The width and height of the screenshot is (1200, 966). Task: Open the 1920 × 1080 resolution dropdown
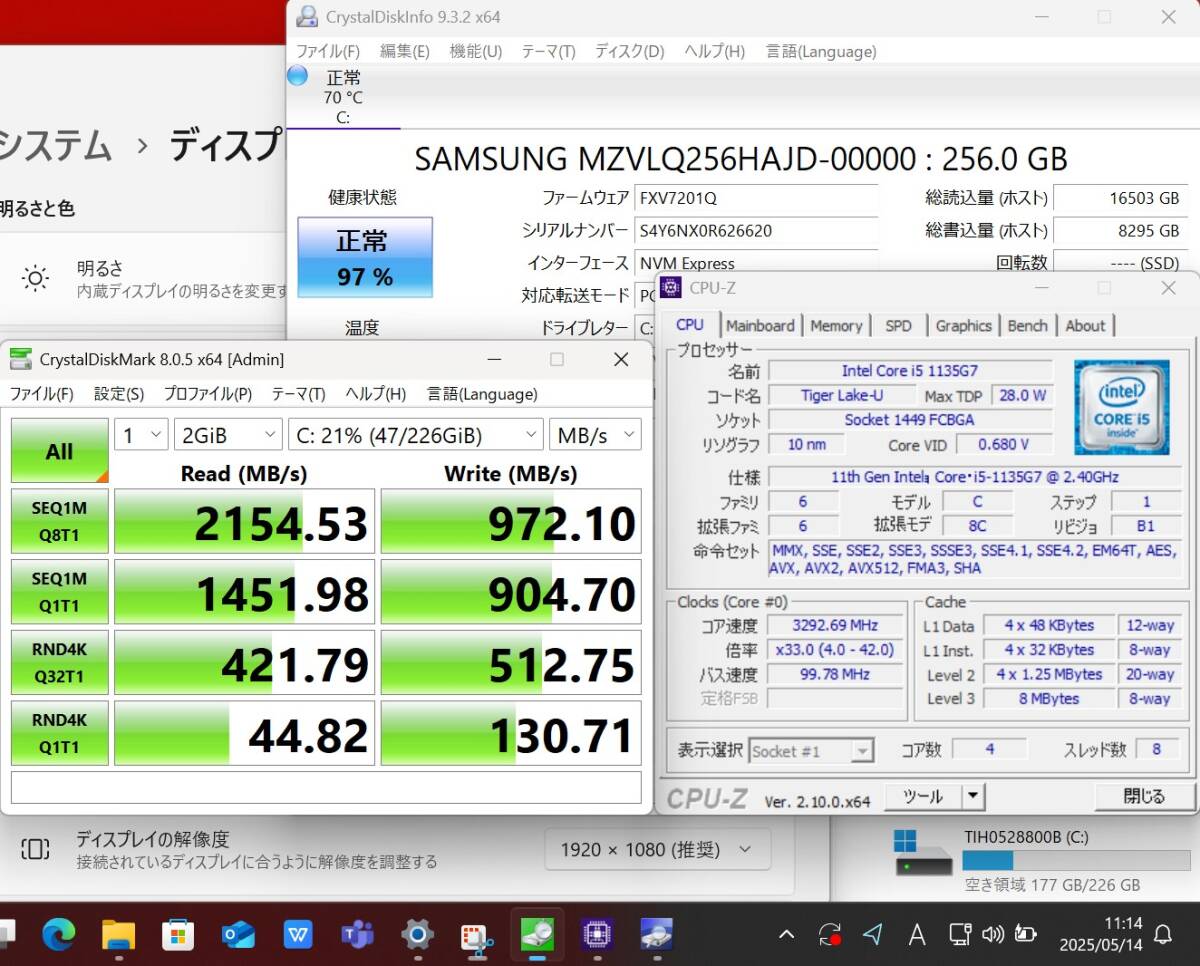point(657,850)
